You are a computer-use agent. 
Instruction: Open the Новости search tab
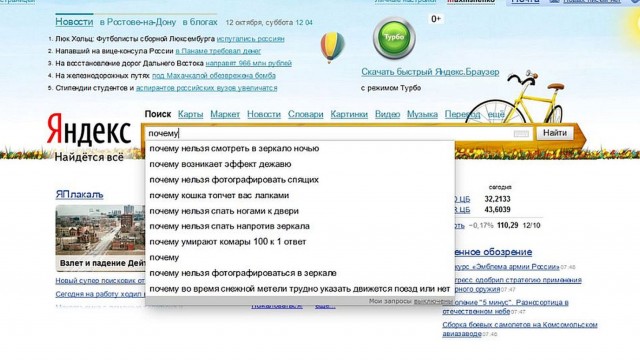264,114
